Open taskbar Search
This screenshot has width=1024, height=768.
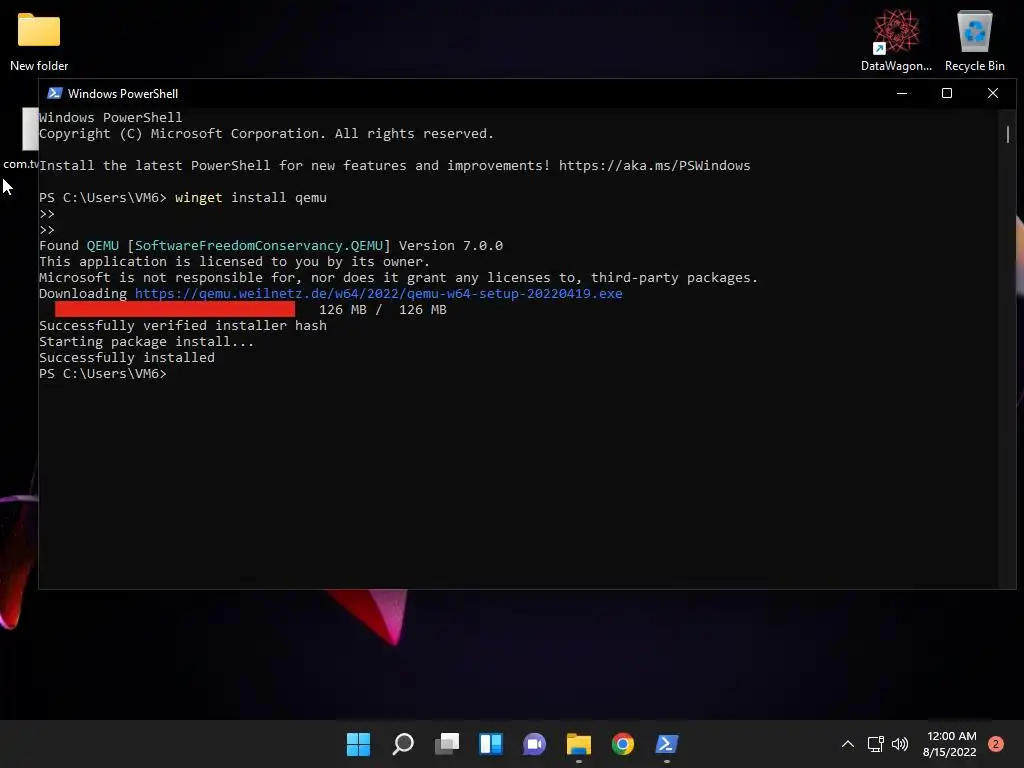coord(402,744)
